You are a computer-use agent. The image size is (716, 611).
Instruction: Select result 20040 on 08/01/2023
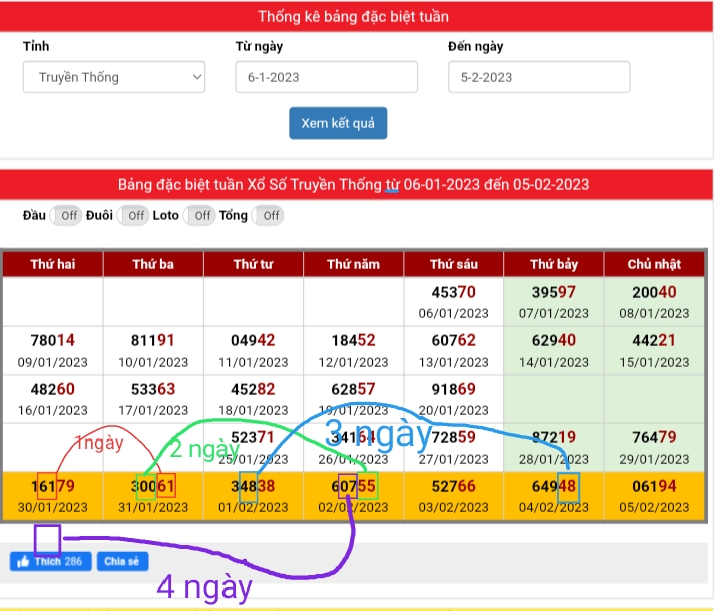pos(654,292)
